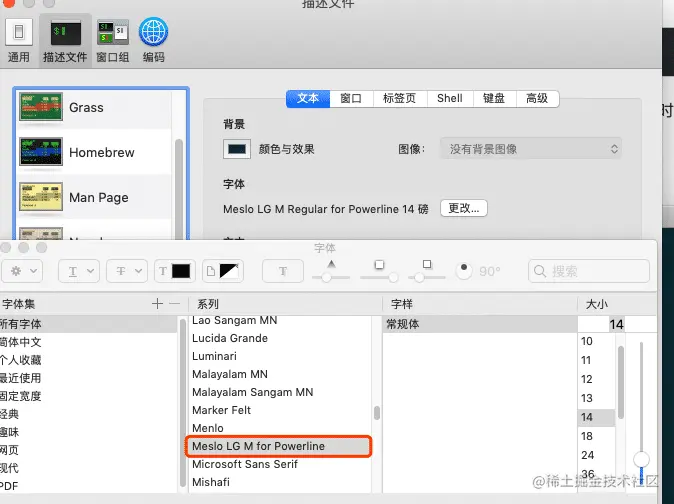Viewport: 674px width, 504px height.
Task: Choose Lucida Grande font family
Action: [279, 338]
